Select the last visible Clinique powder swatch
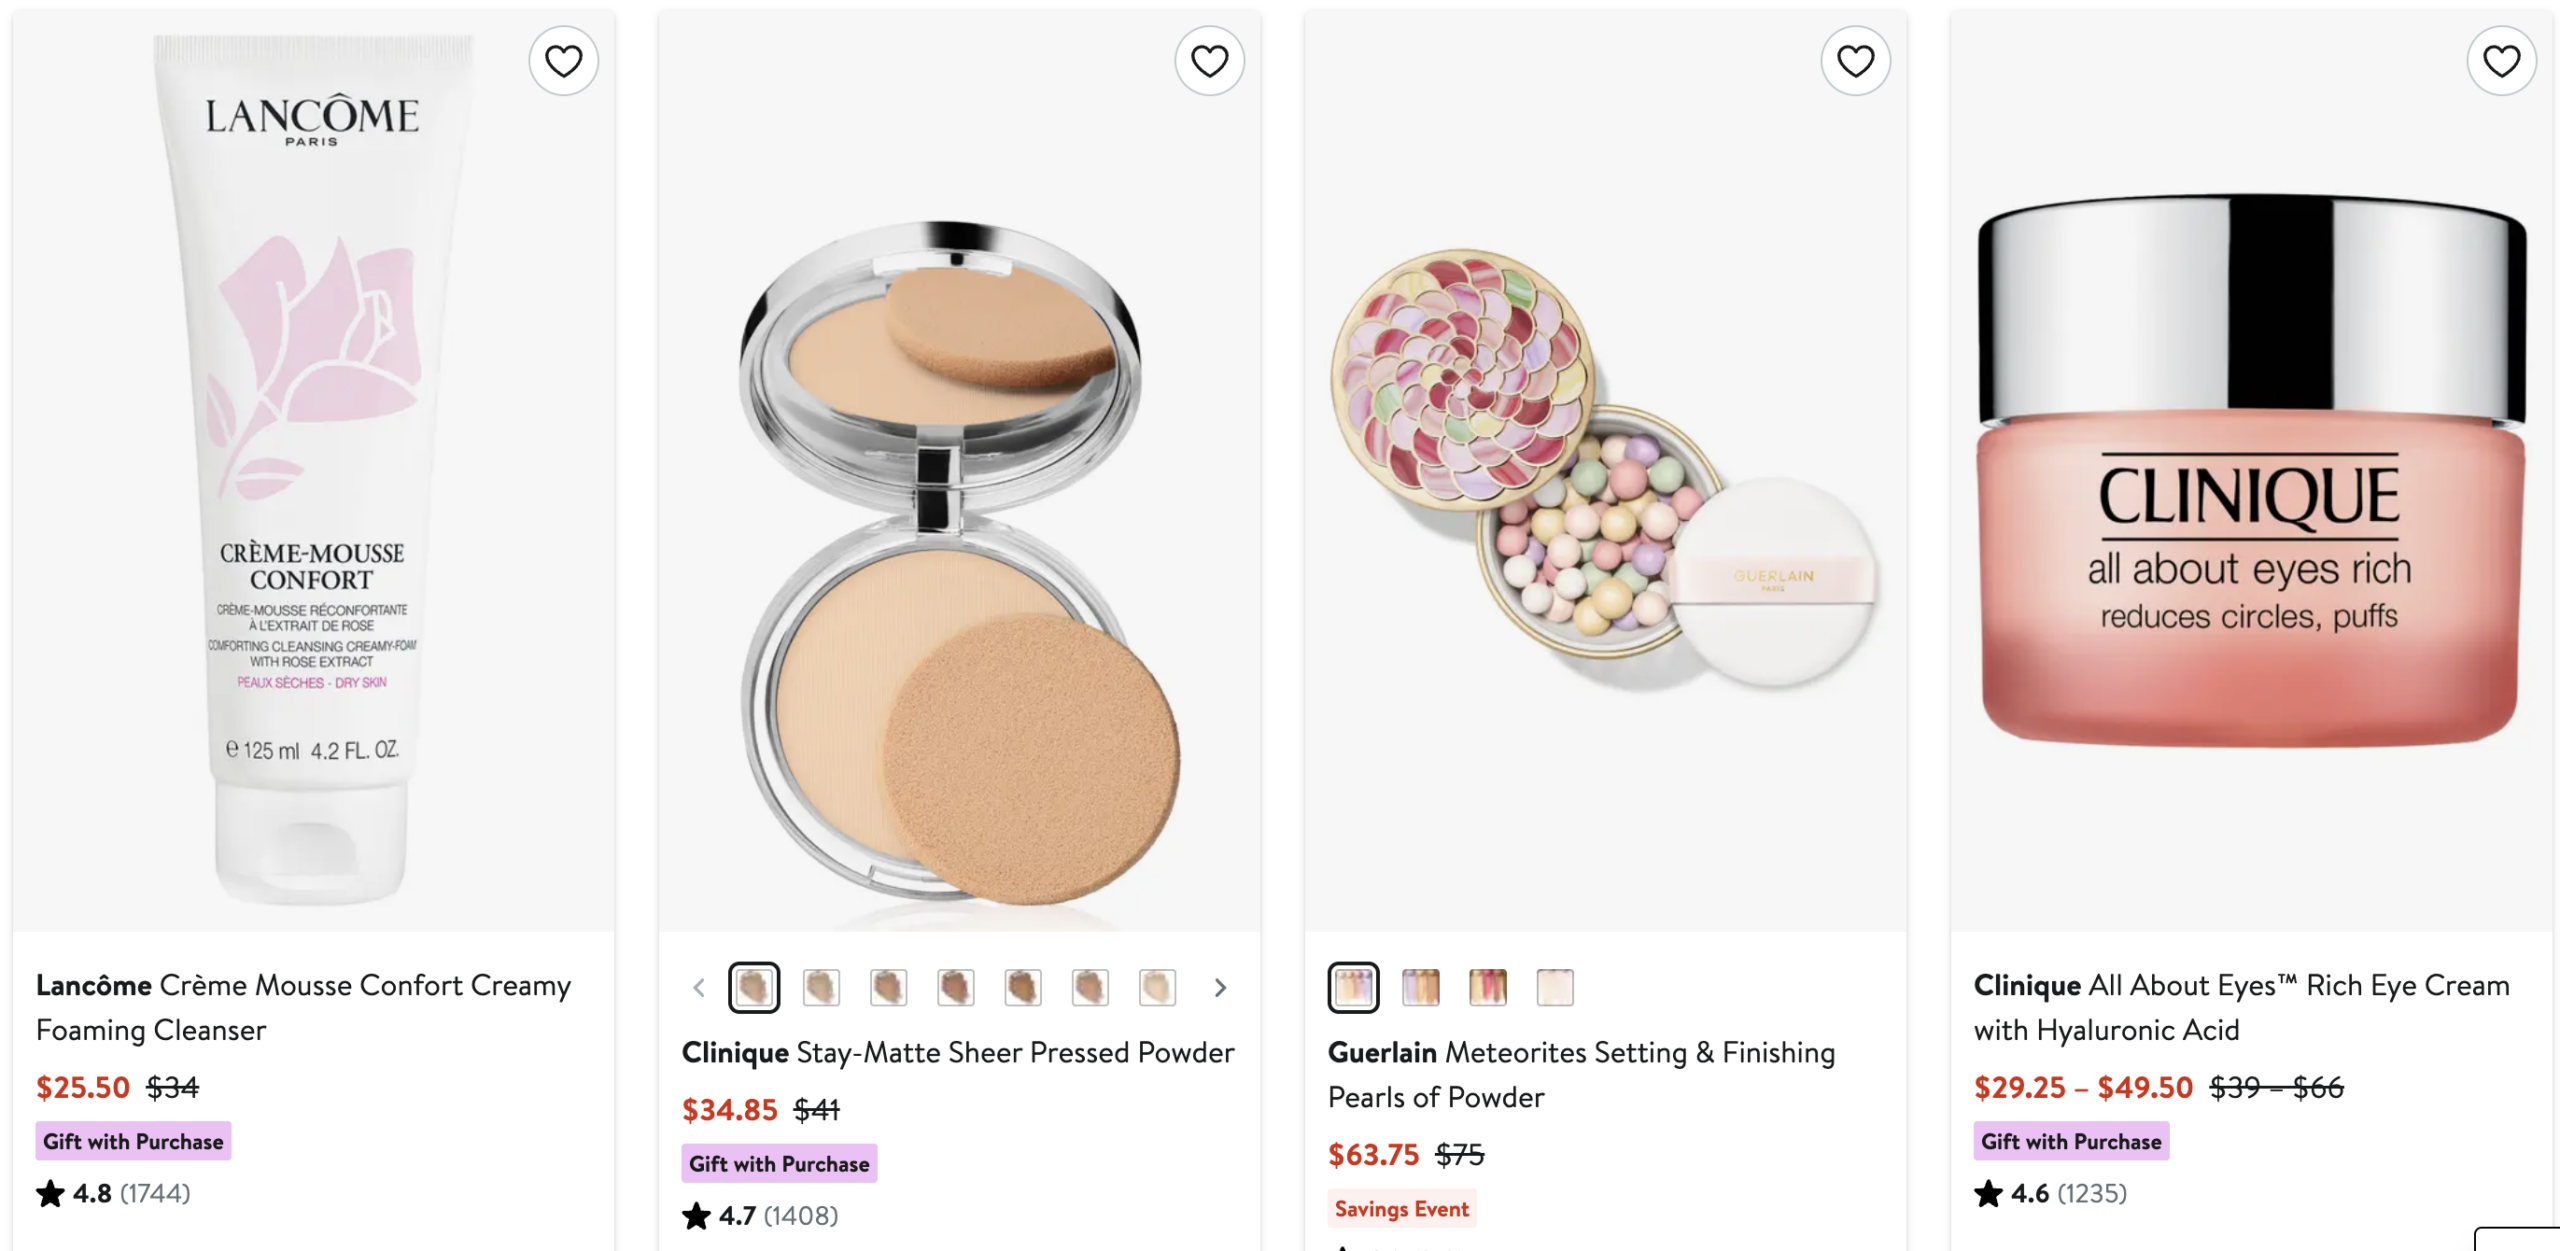 coord(1157,988)
